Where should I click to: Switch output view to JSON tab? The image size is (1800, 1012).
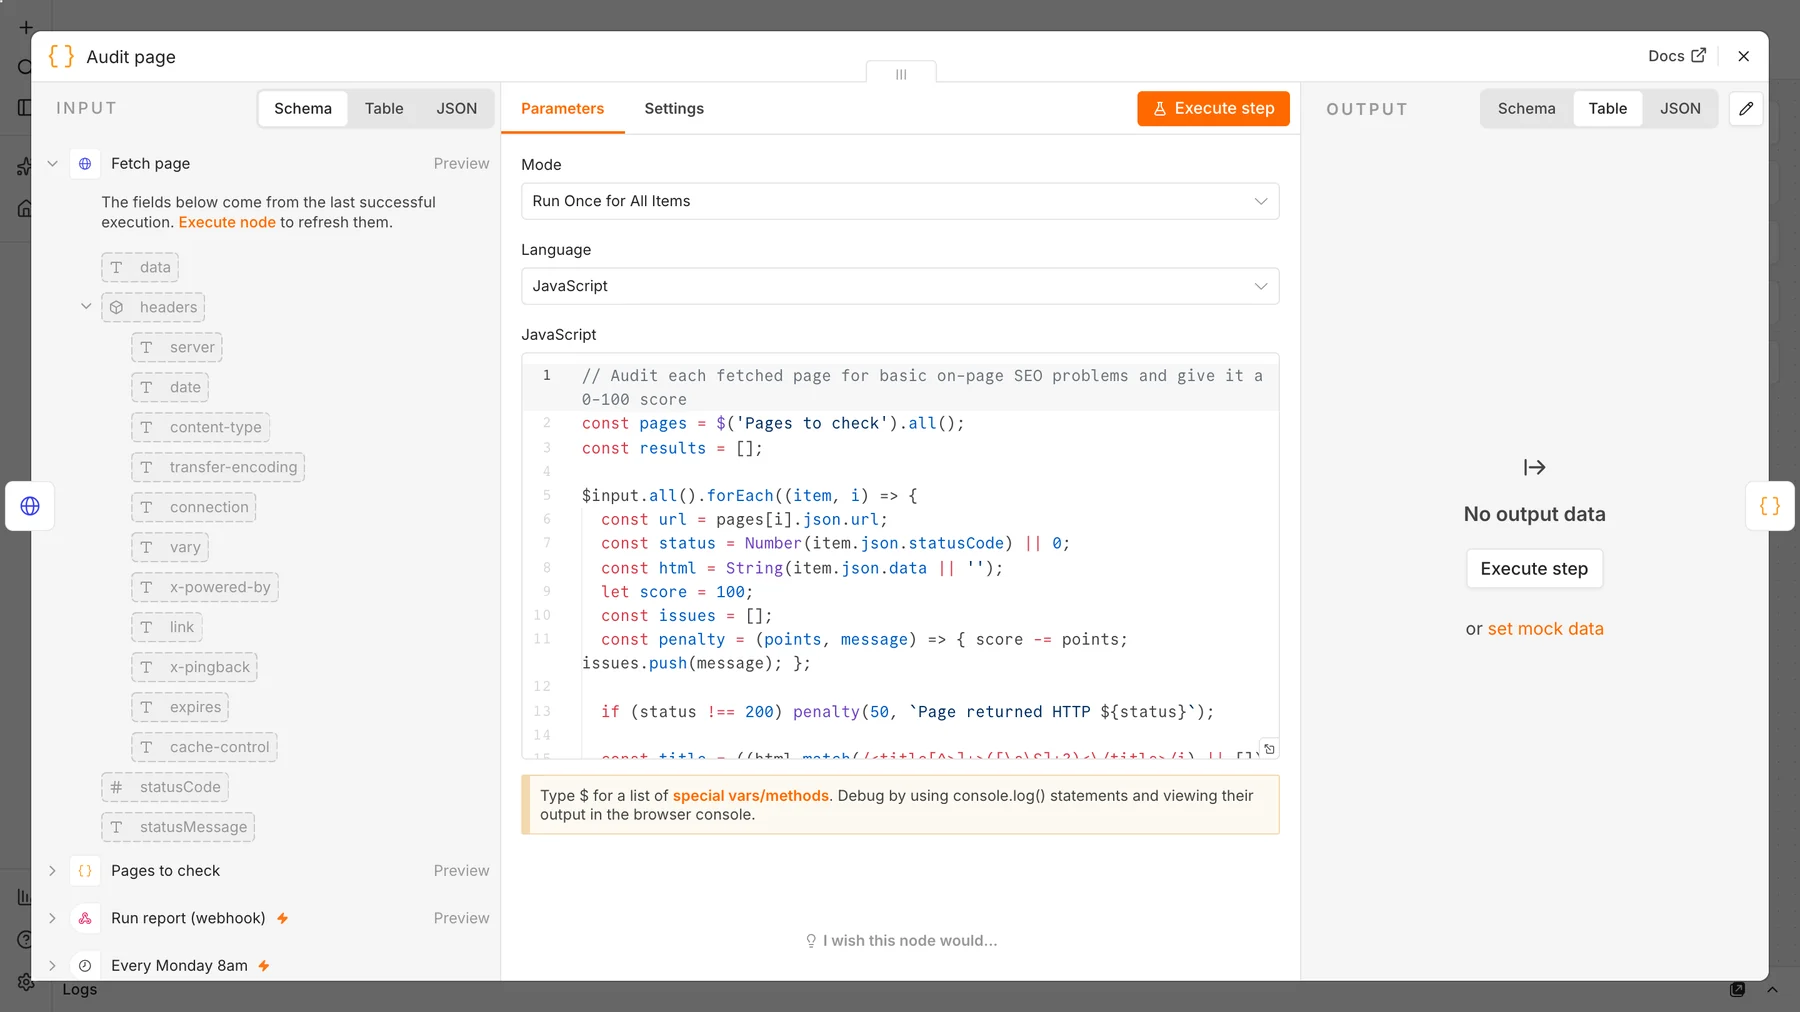tap(1681, 108)
